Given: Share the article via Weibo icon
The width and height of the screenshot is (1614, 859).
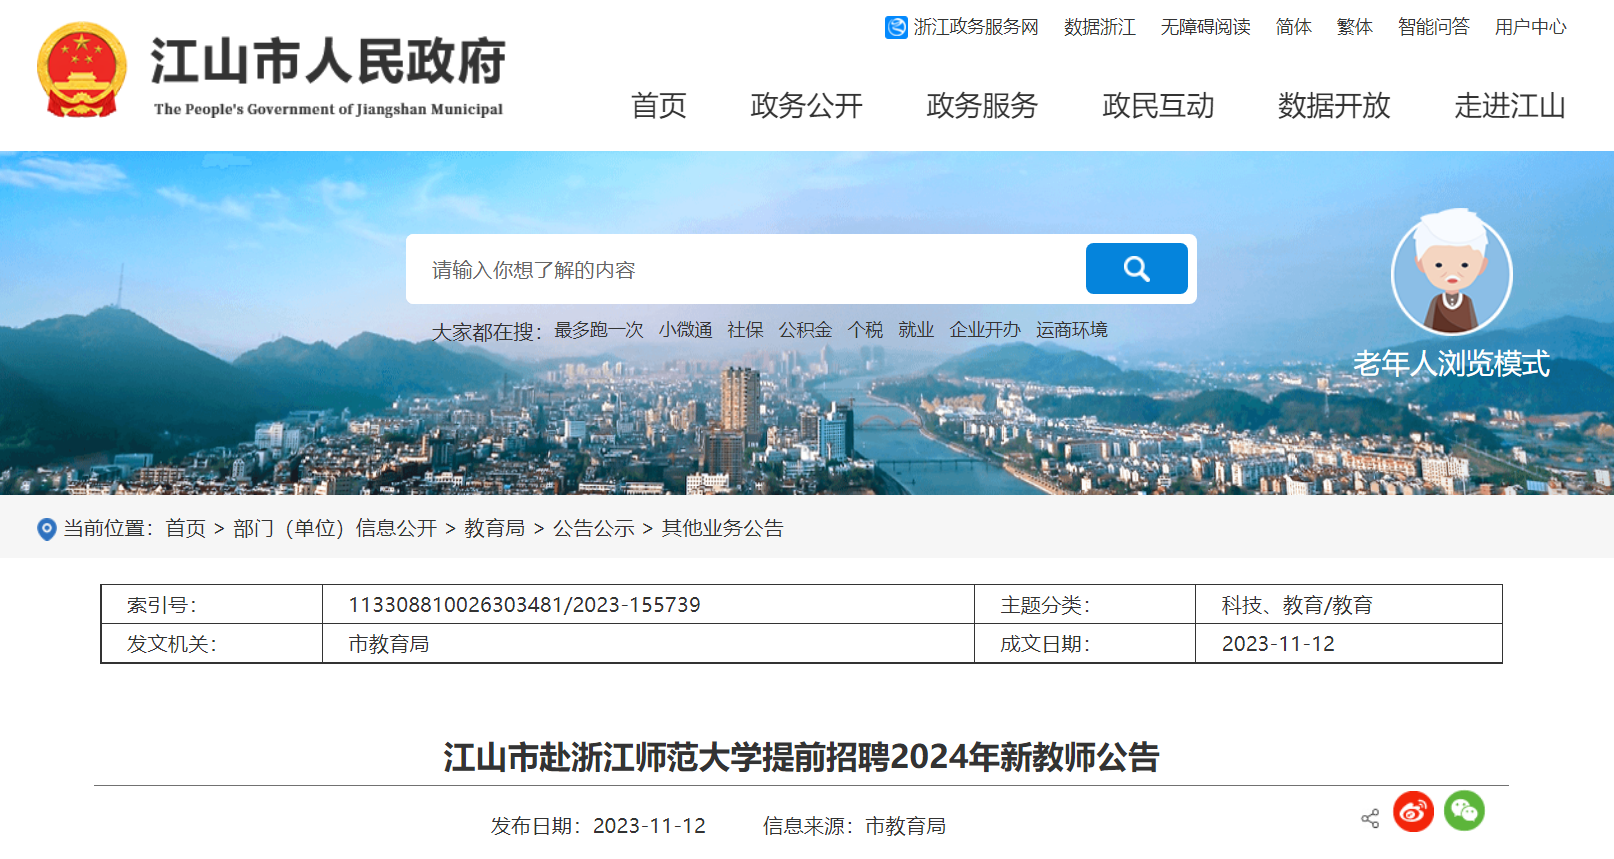Looking at the screenshot, I should click(1413, 812).
